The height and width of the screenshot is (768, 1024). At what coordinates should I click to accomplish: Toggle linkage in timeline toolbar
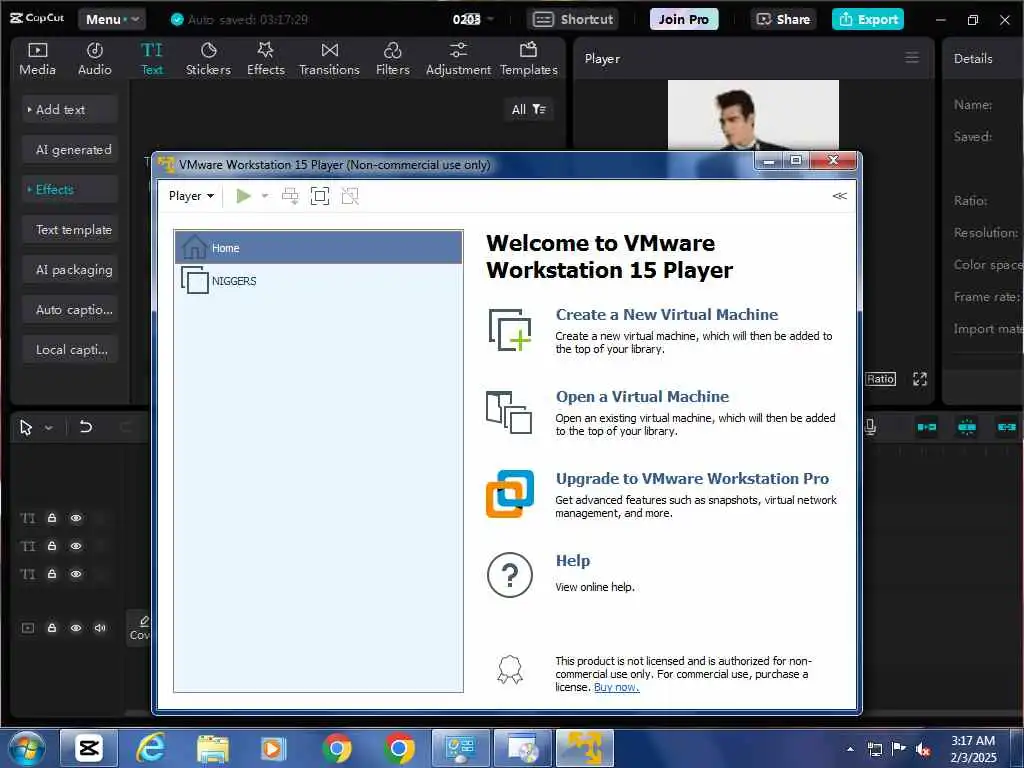[x=1006, y=427]
